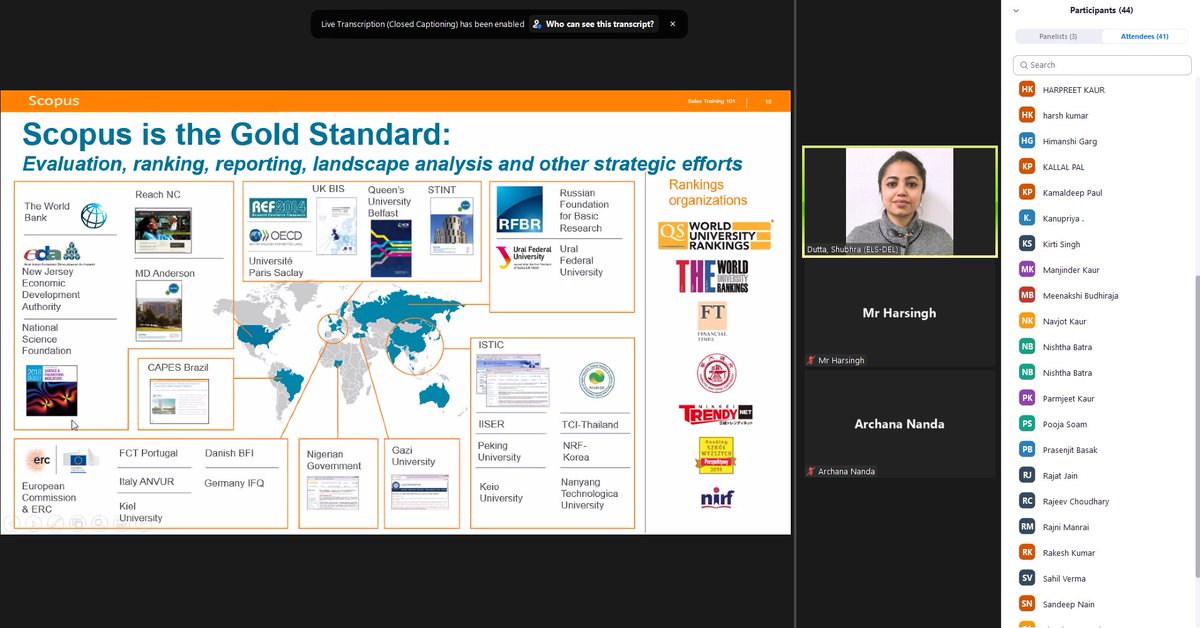Click the THE World University Rankings logo
Viewport: 1200px width, 628px height.
pyautogui.click(x=712, y=276)
